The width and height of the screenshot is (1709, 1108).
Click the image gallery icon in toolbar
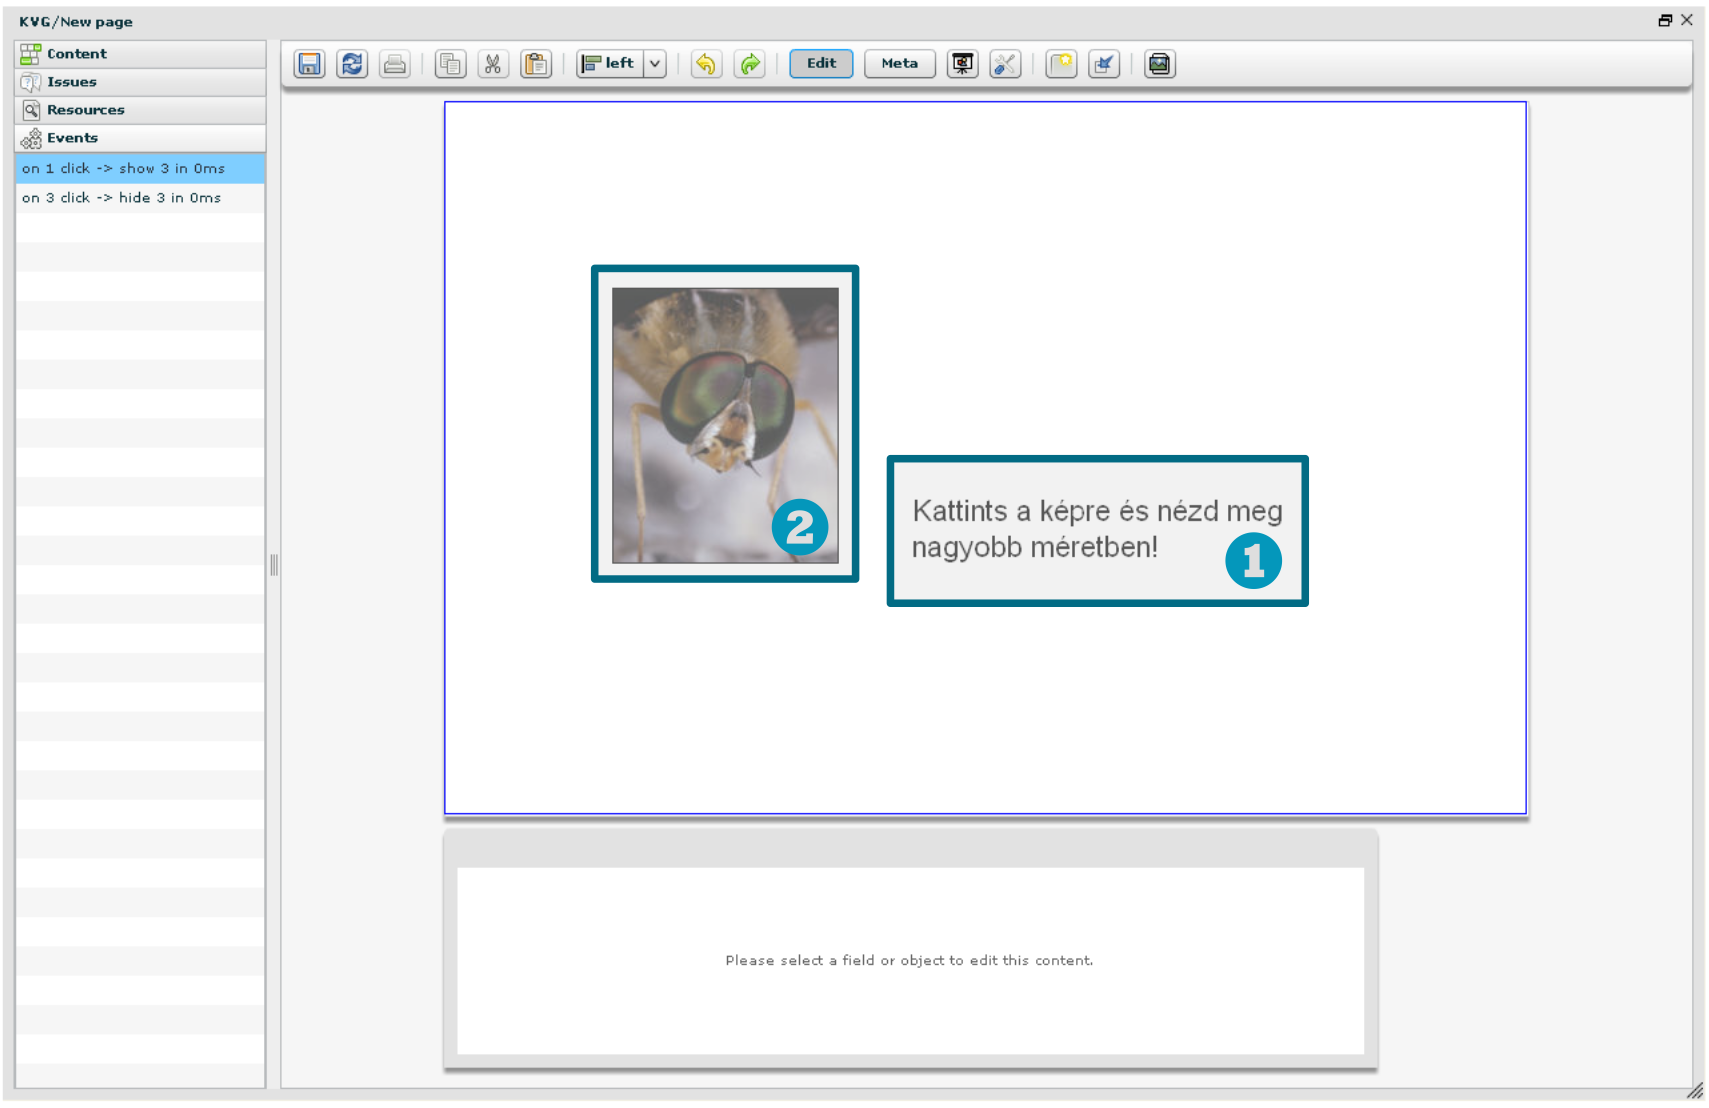click(1159, 64)
